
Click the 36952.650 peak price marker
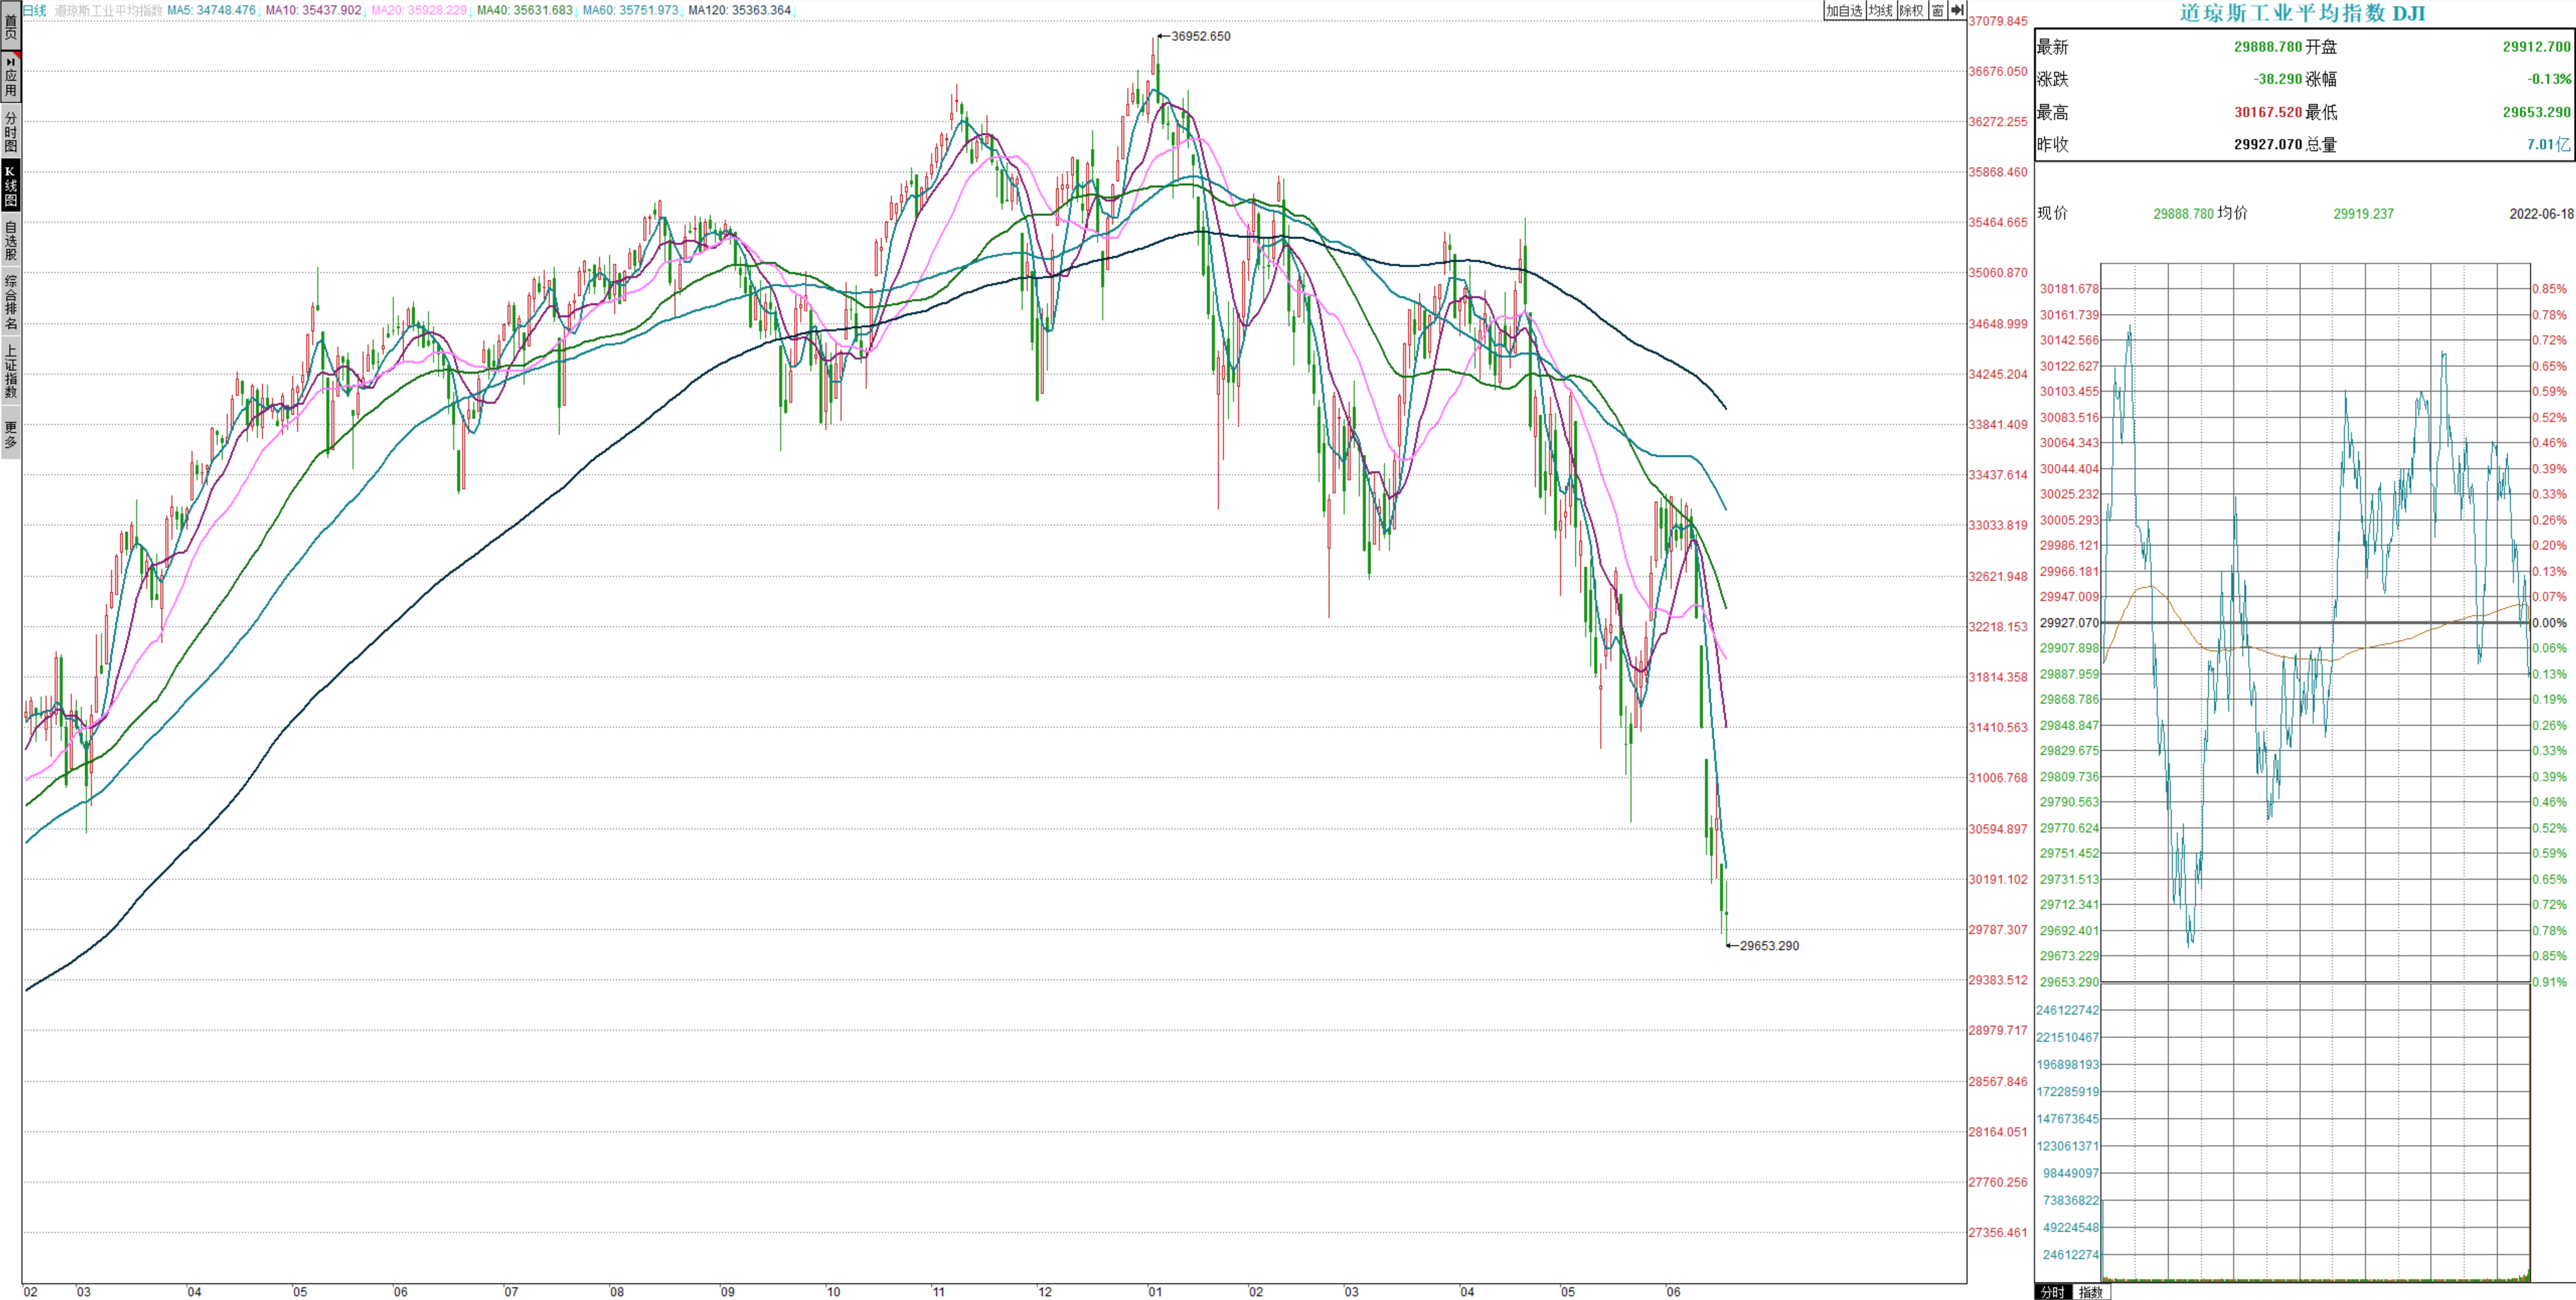[x=1200, y=36]
